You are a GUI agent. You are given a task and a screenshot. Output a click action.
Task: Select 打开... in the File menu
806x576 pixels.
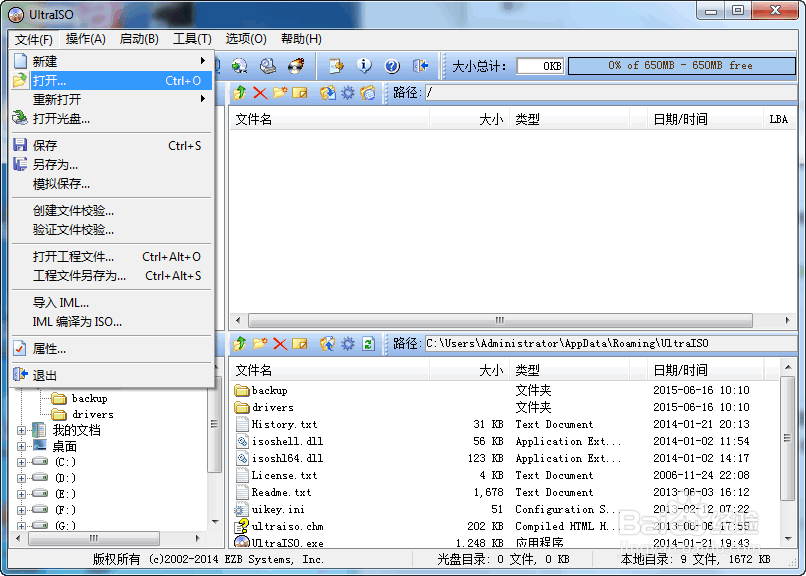(x=113, y=81)
